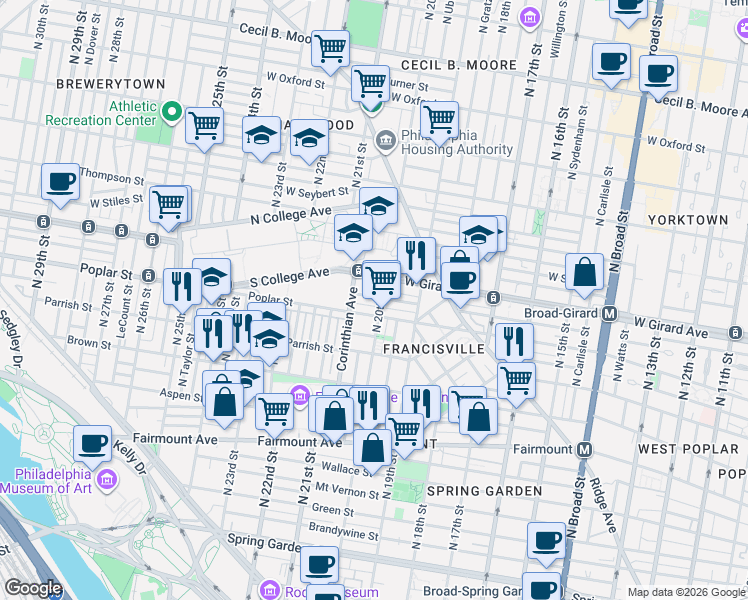
Task: Select the SPRING GARDEN neighborhood label
Action: click(x=485, y=491)
